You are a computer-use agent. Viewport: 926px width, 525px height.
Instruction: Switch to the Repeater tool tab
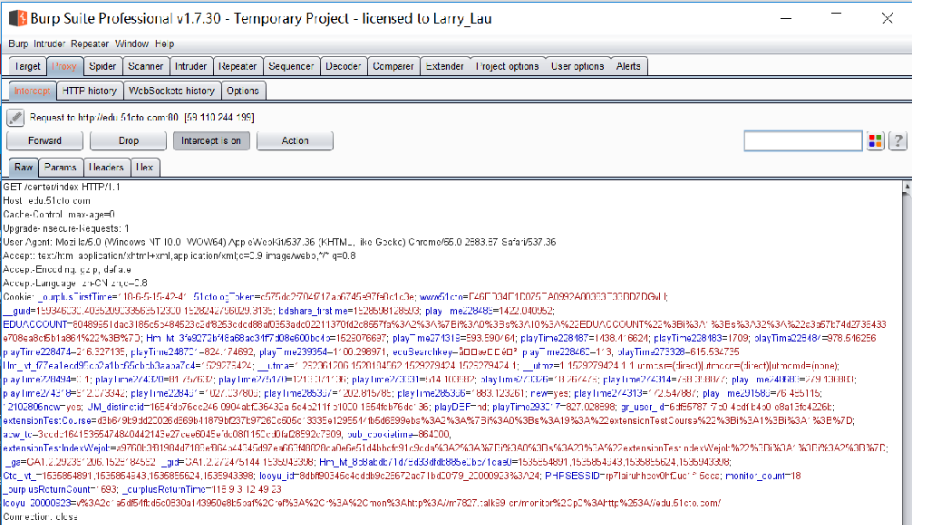(x=237, y=66)
